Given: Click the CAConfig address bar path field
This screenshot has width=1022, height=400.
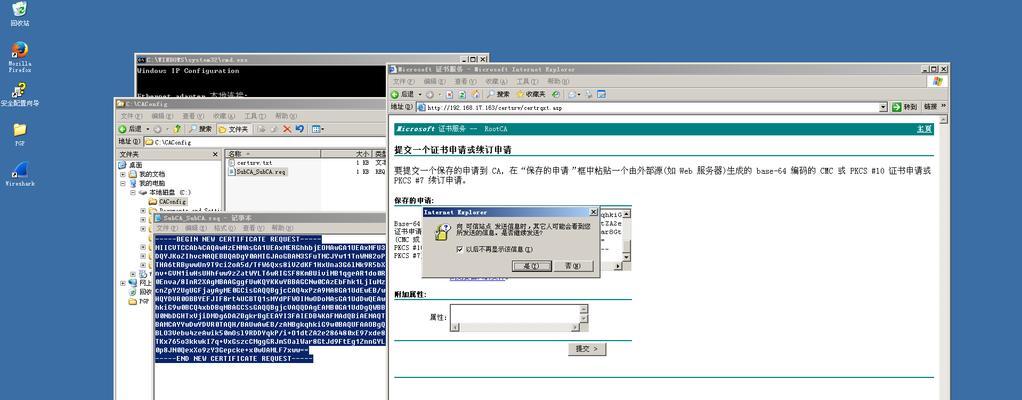Looking at the screenshot, I should coord(265,141).
